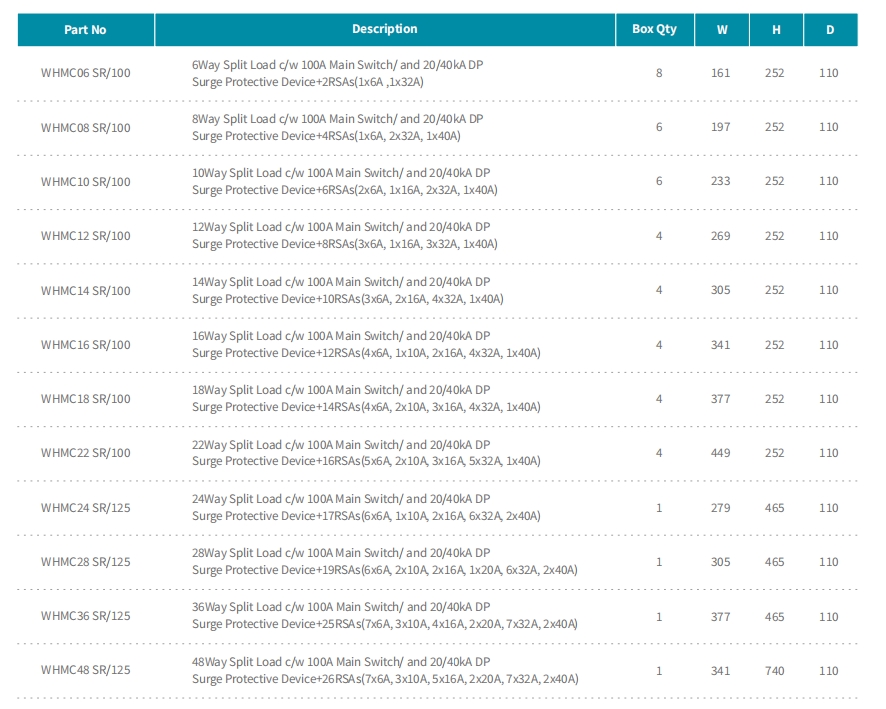Click the H column header
This screenshot has width=886, height=709.
pos(776,29)
